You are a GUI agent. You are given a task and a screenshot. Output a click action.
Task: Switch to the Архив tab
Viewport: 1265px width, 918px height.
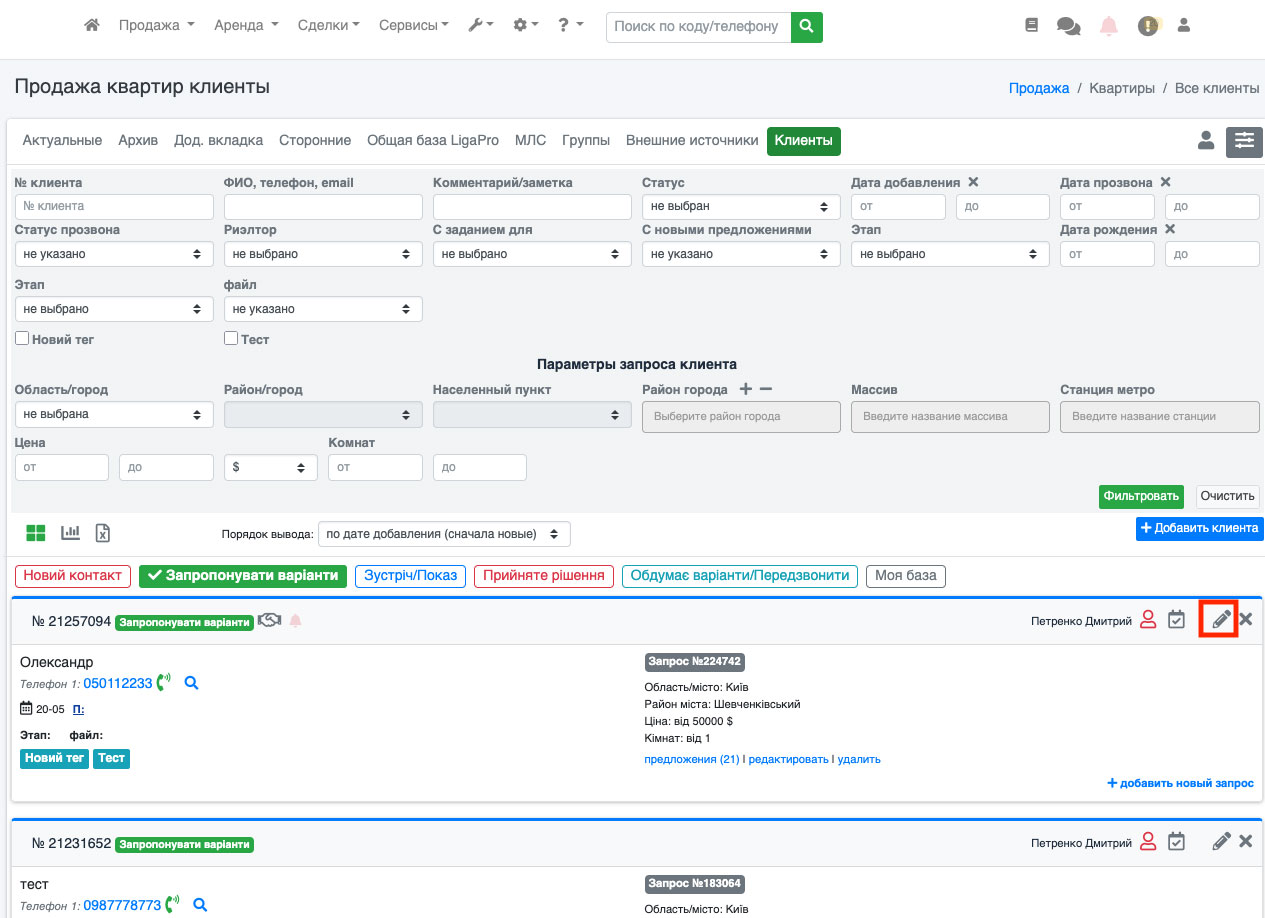pyautogui.click(x=138, y=141)
